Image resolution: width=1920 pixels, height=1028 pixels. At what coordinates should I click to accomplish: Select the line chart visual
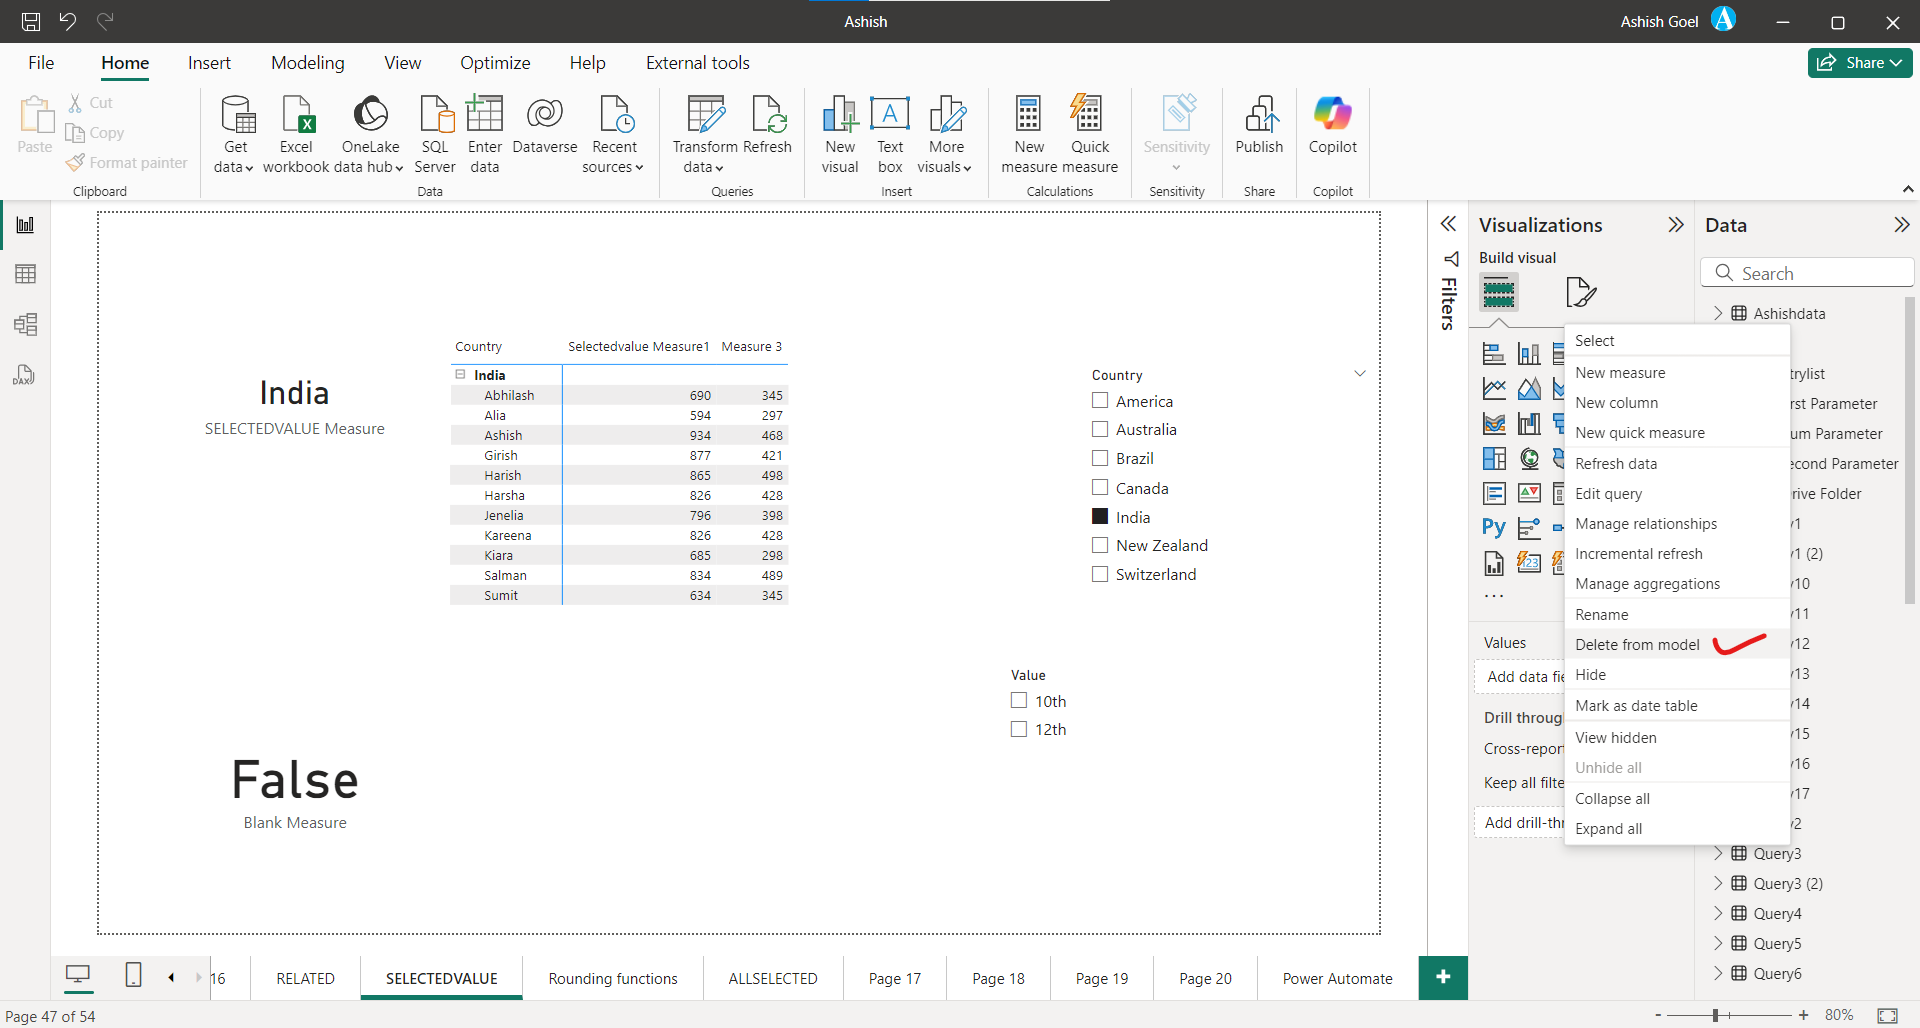(1494, 388)
